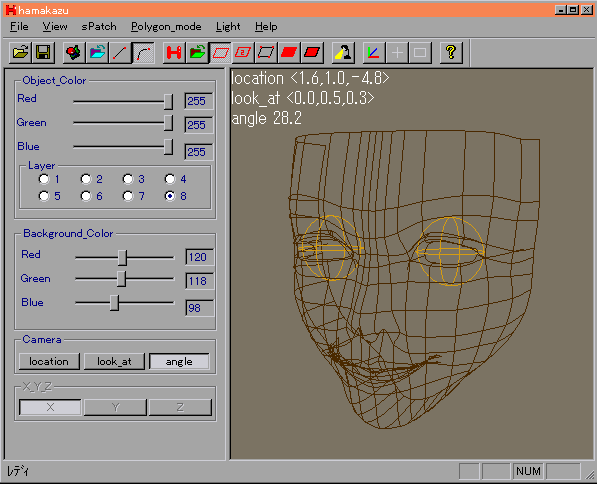
Task: Open the Light menu
Action: pyautogui.click(x=228, y=27)
